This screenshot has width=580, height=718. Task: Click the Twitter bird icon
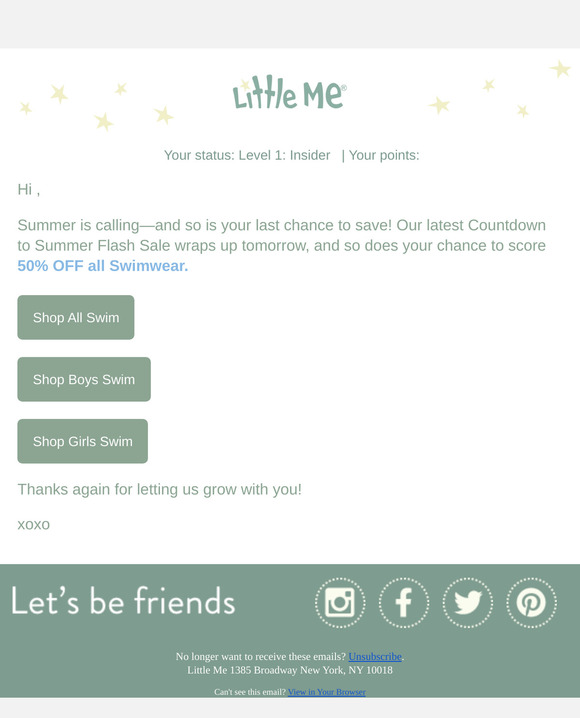[467, 603]
